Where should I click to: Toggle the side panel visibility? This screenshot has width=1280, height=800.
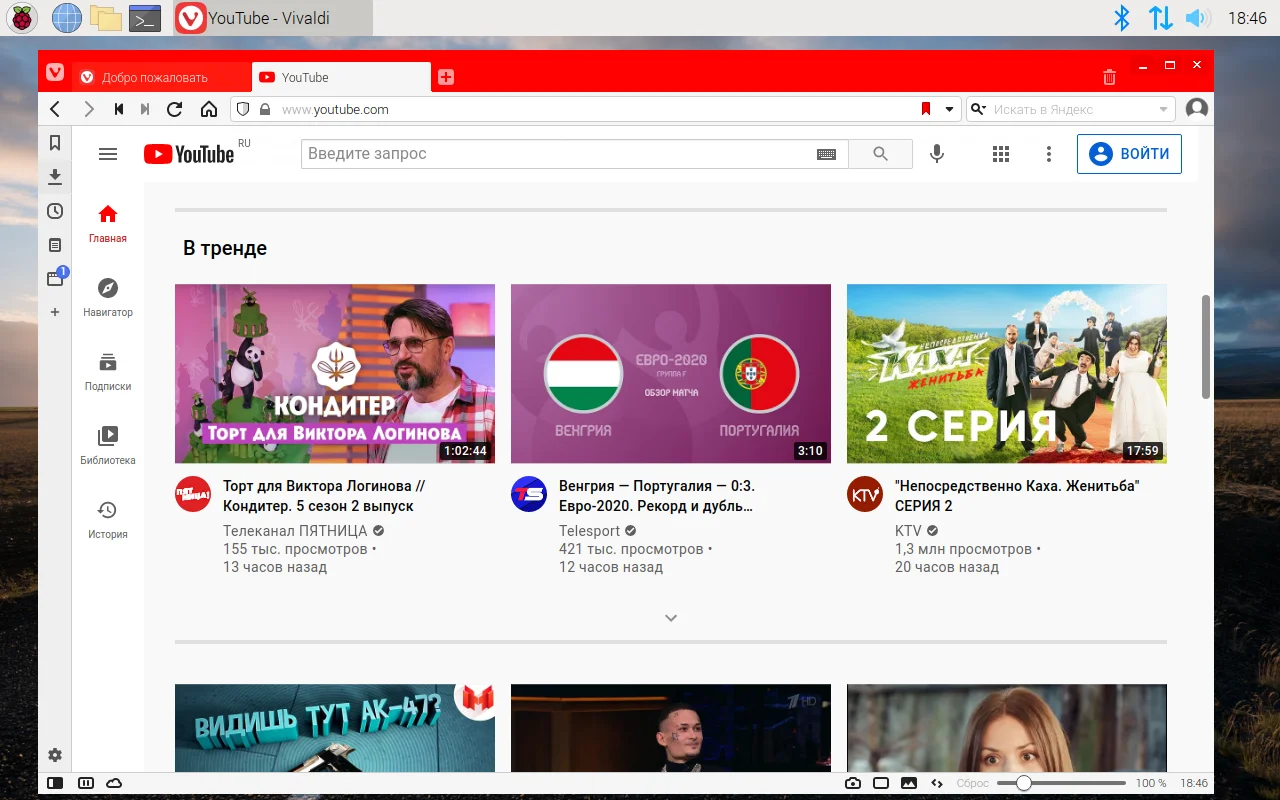[55, 783]
